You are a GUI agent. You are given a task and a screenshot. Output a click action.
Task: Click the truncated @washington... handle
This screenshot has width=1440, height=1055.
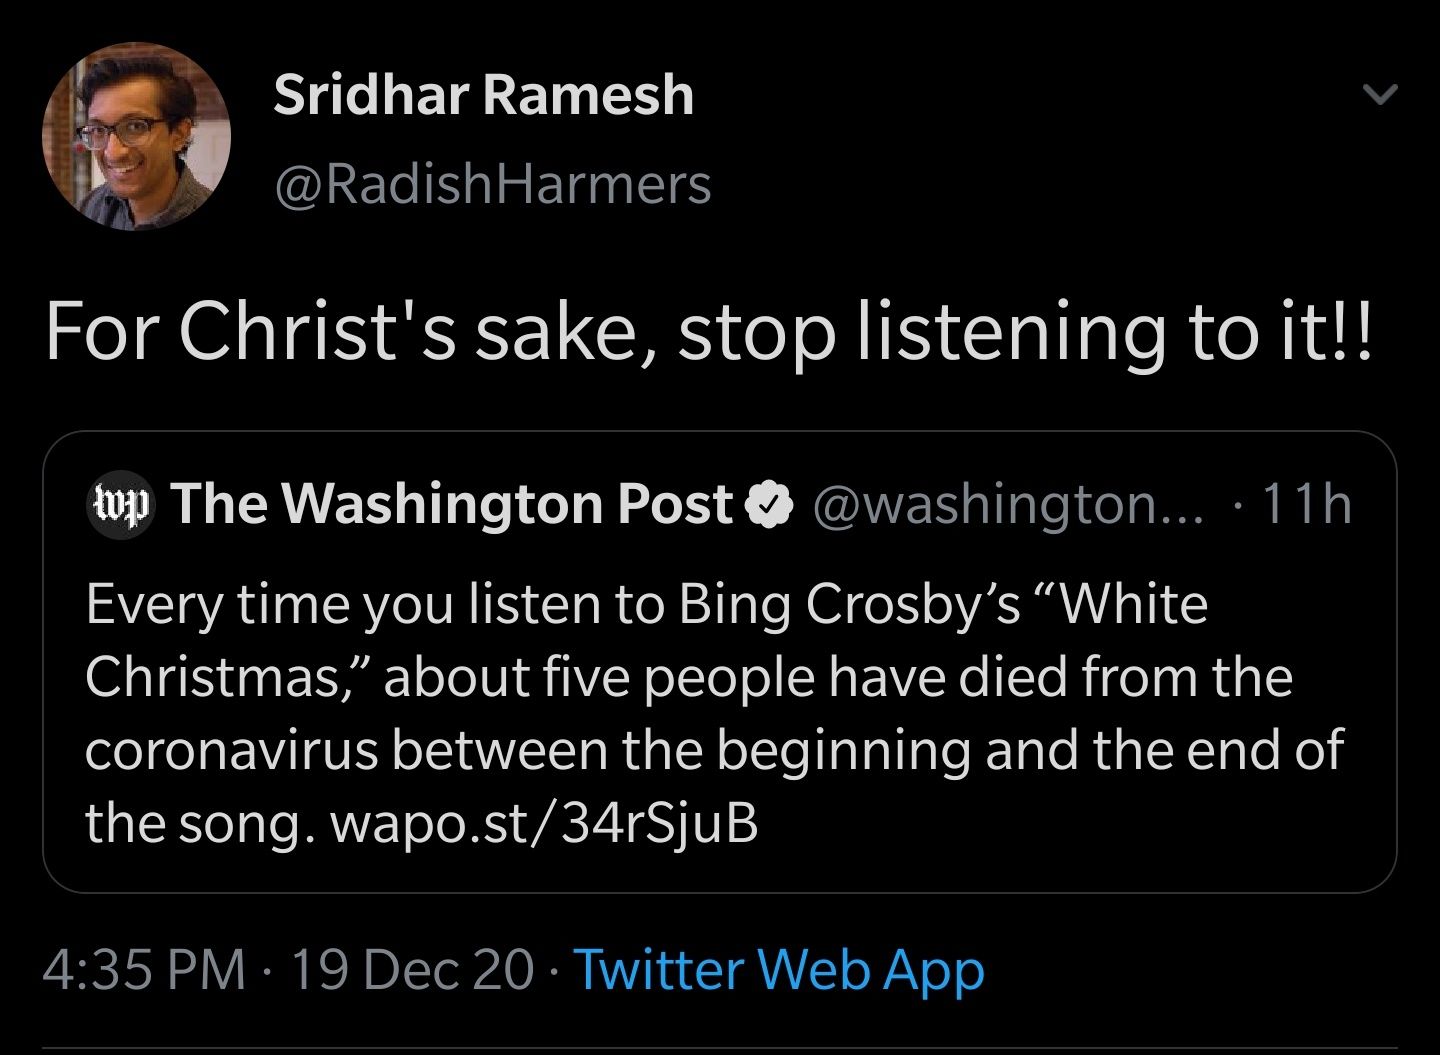(x=1010, y=504)
